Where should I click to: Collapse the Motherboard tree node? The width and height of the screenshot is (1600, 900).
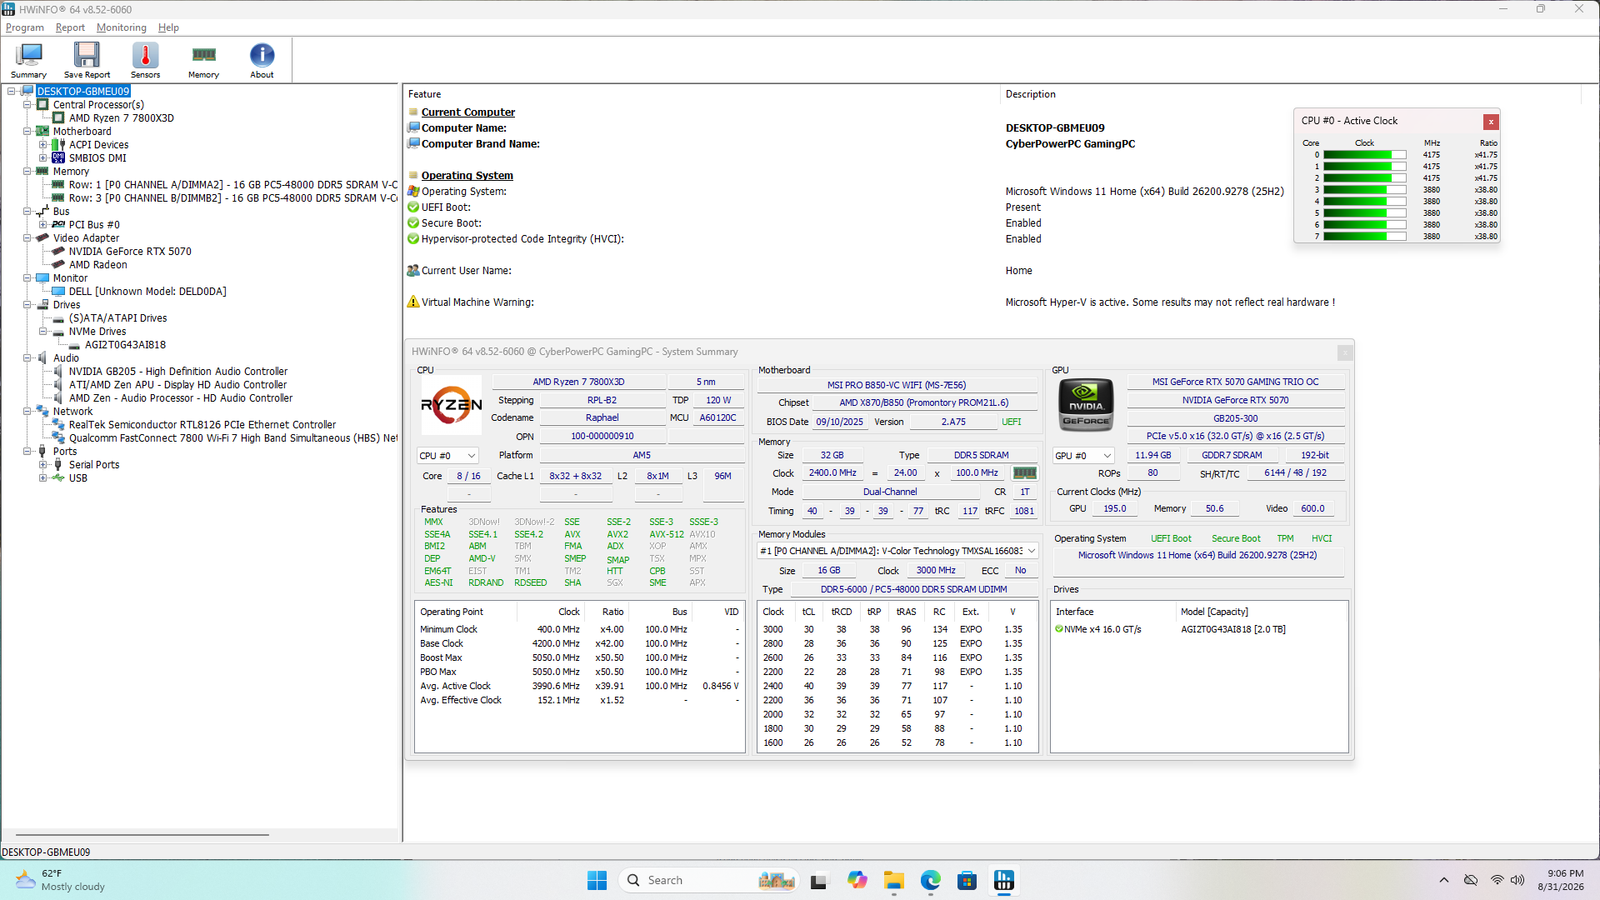pos(27,131)
